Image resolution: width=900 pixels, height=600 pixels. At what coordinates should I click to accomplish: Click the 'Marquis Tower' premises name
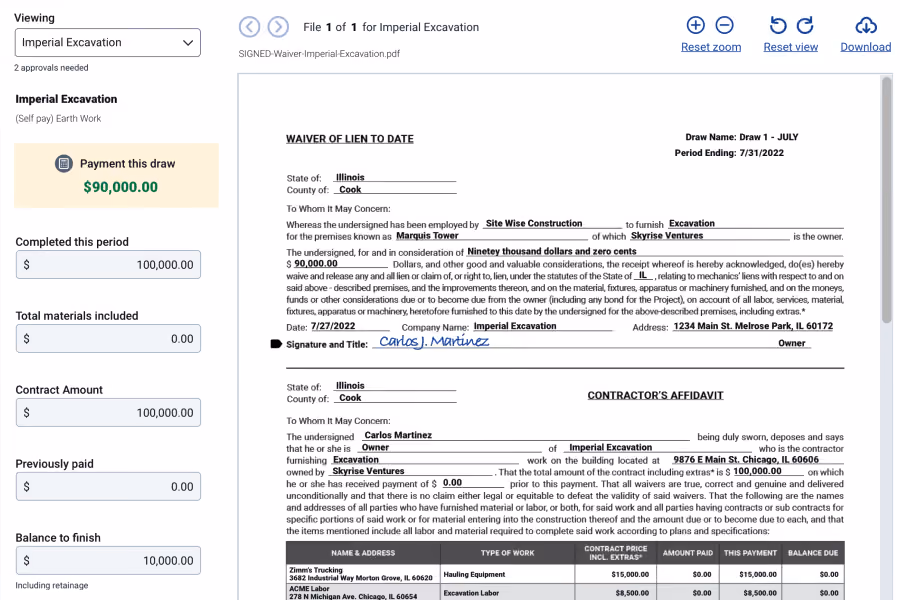click(x=427, y=235)
